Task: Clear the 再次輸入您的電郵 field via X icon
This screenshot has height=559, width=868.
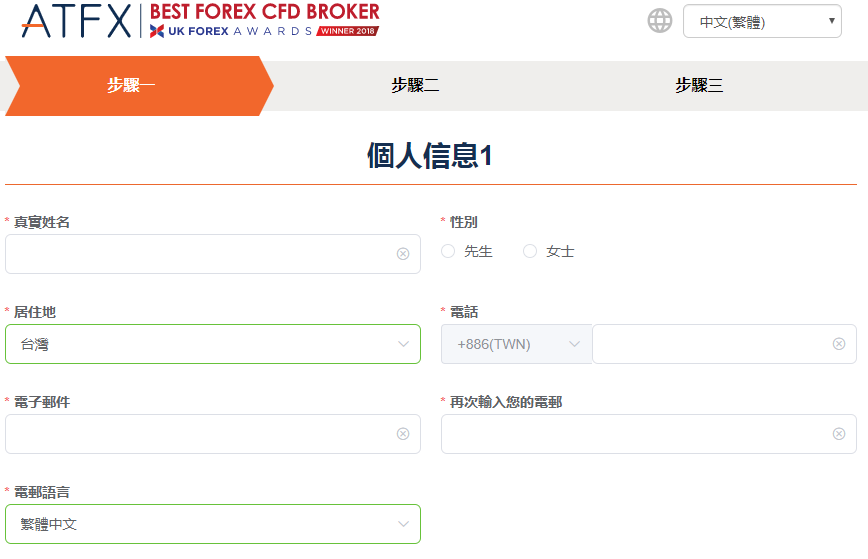Action: click(839, 434)
